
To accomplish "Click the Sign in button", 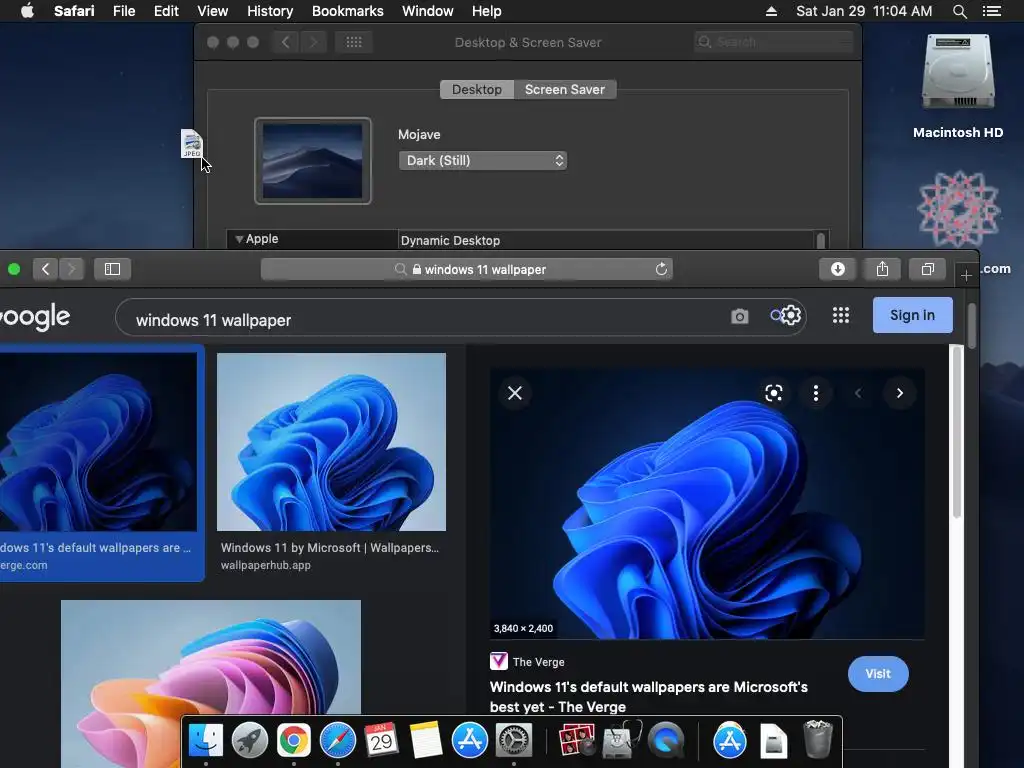I will coord(912,315).
